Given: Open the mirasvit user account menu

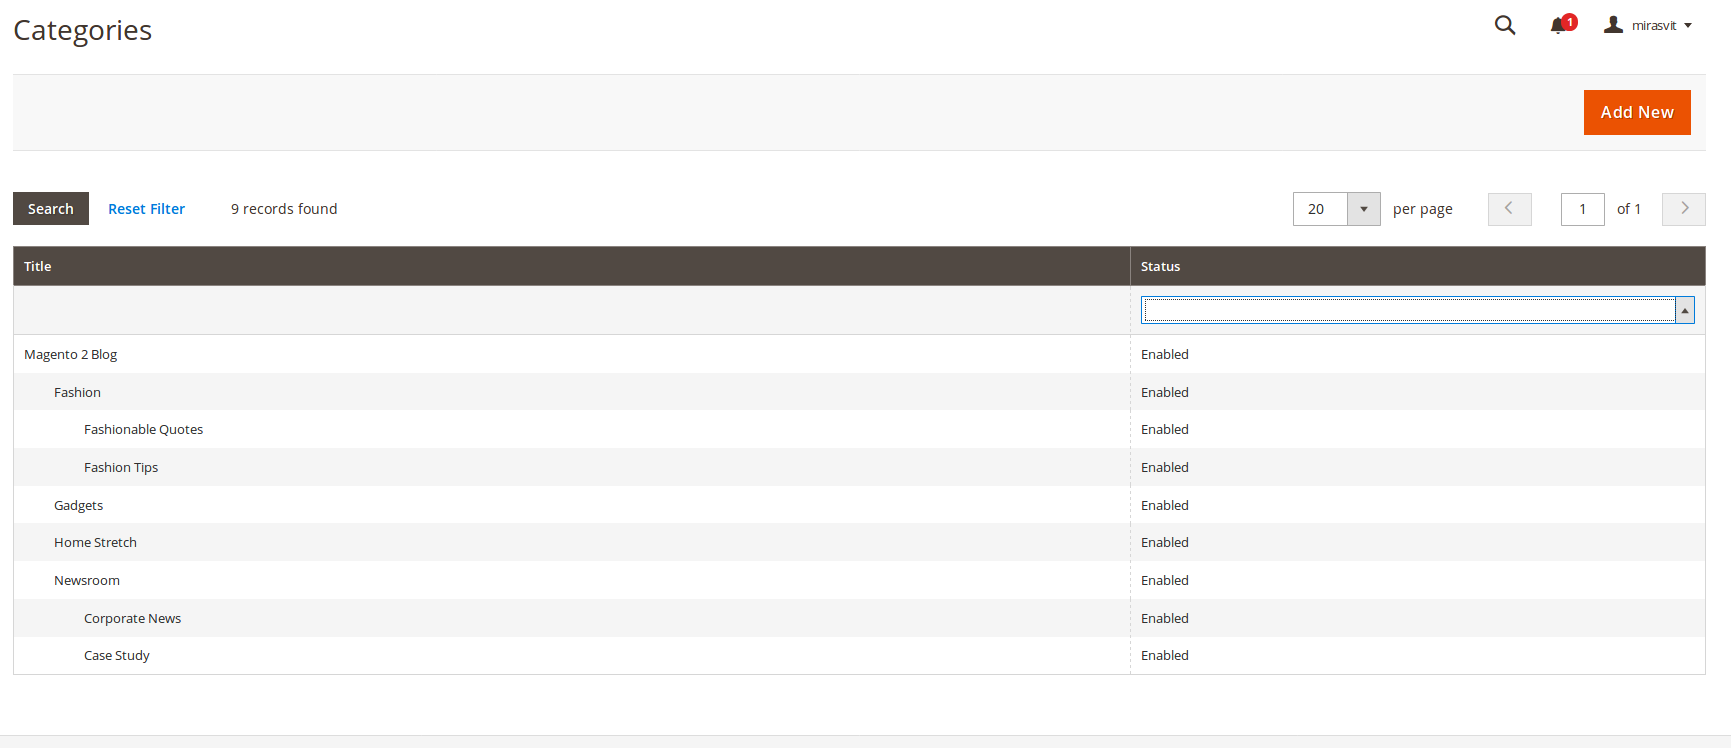Looking at the screenshot, I should pos(1648,26).
